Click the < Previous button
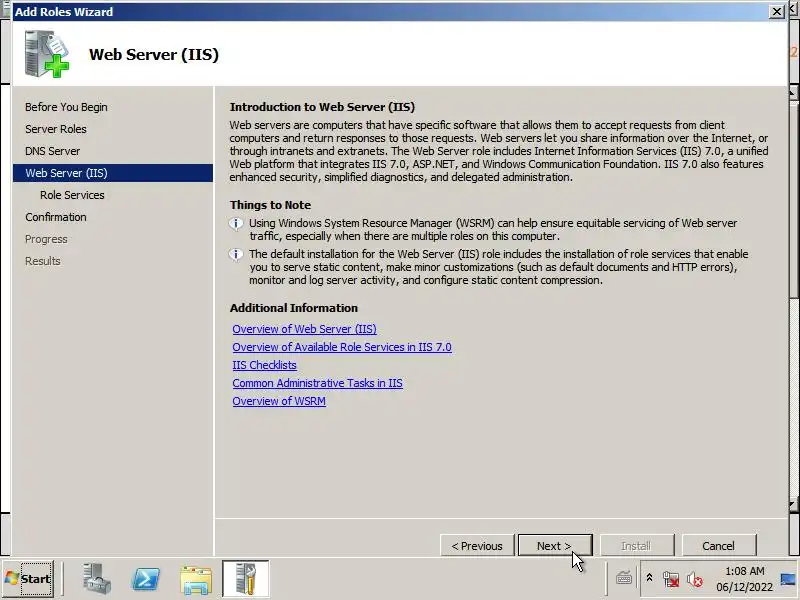 (x=477, y=546)
